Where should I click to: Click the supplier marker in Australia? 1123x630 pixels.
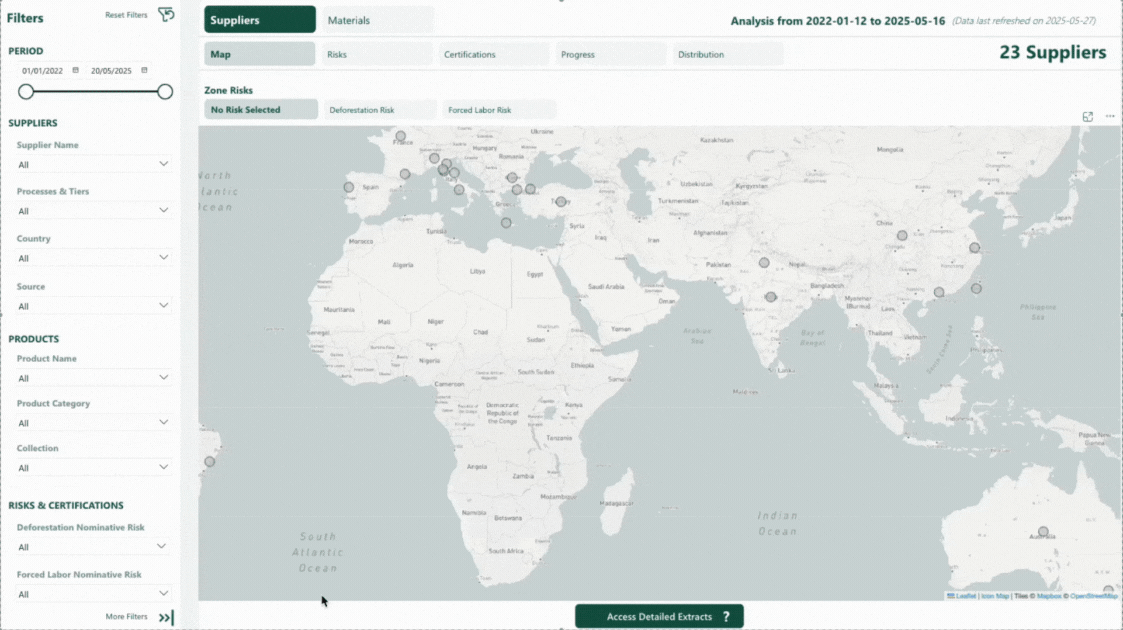pyautogui.click(x=1043, y=532)
